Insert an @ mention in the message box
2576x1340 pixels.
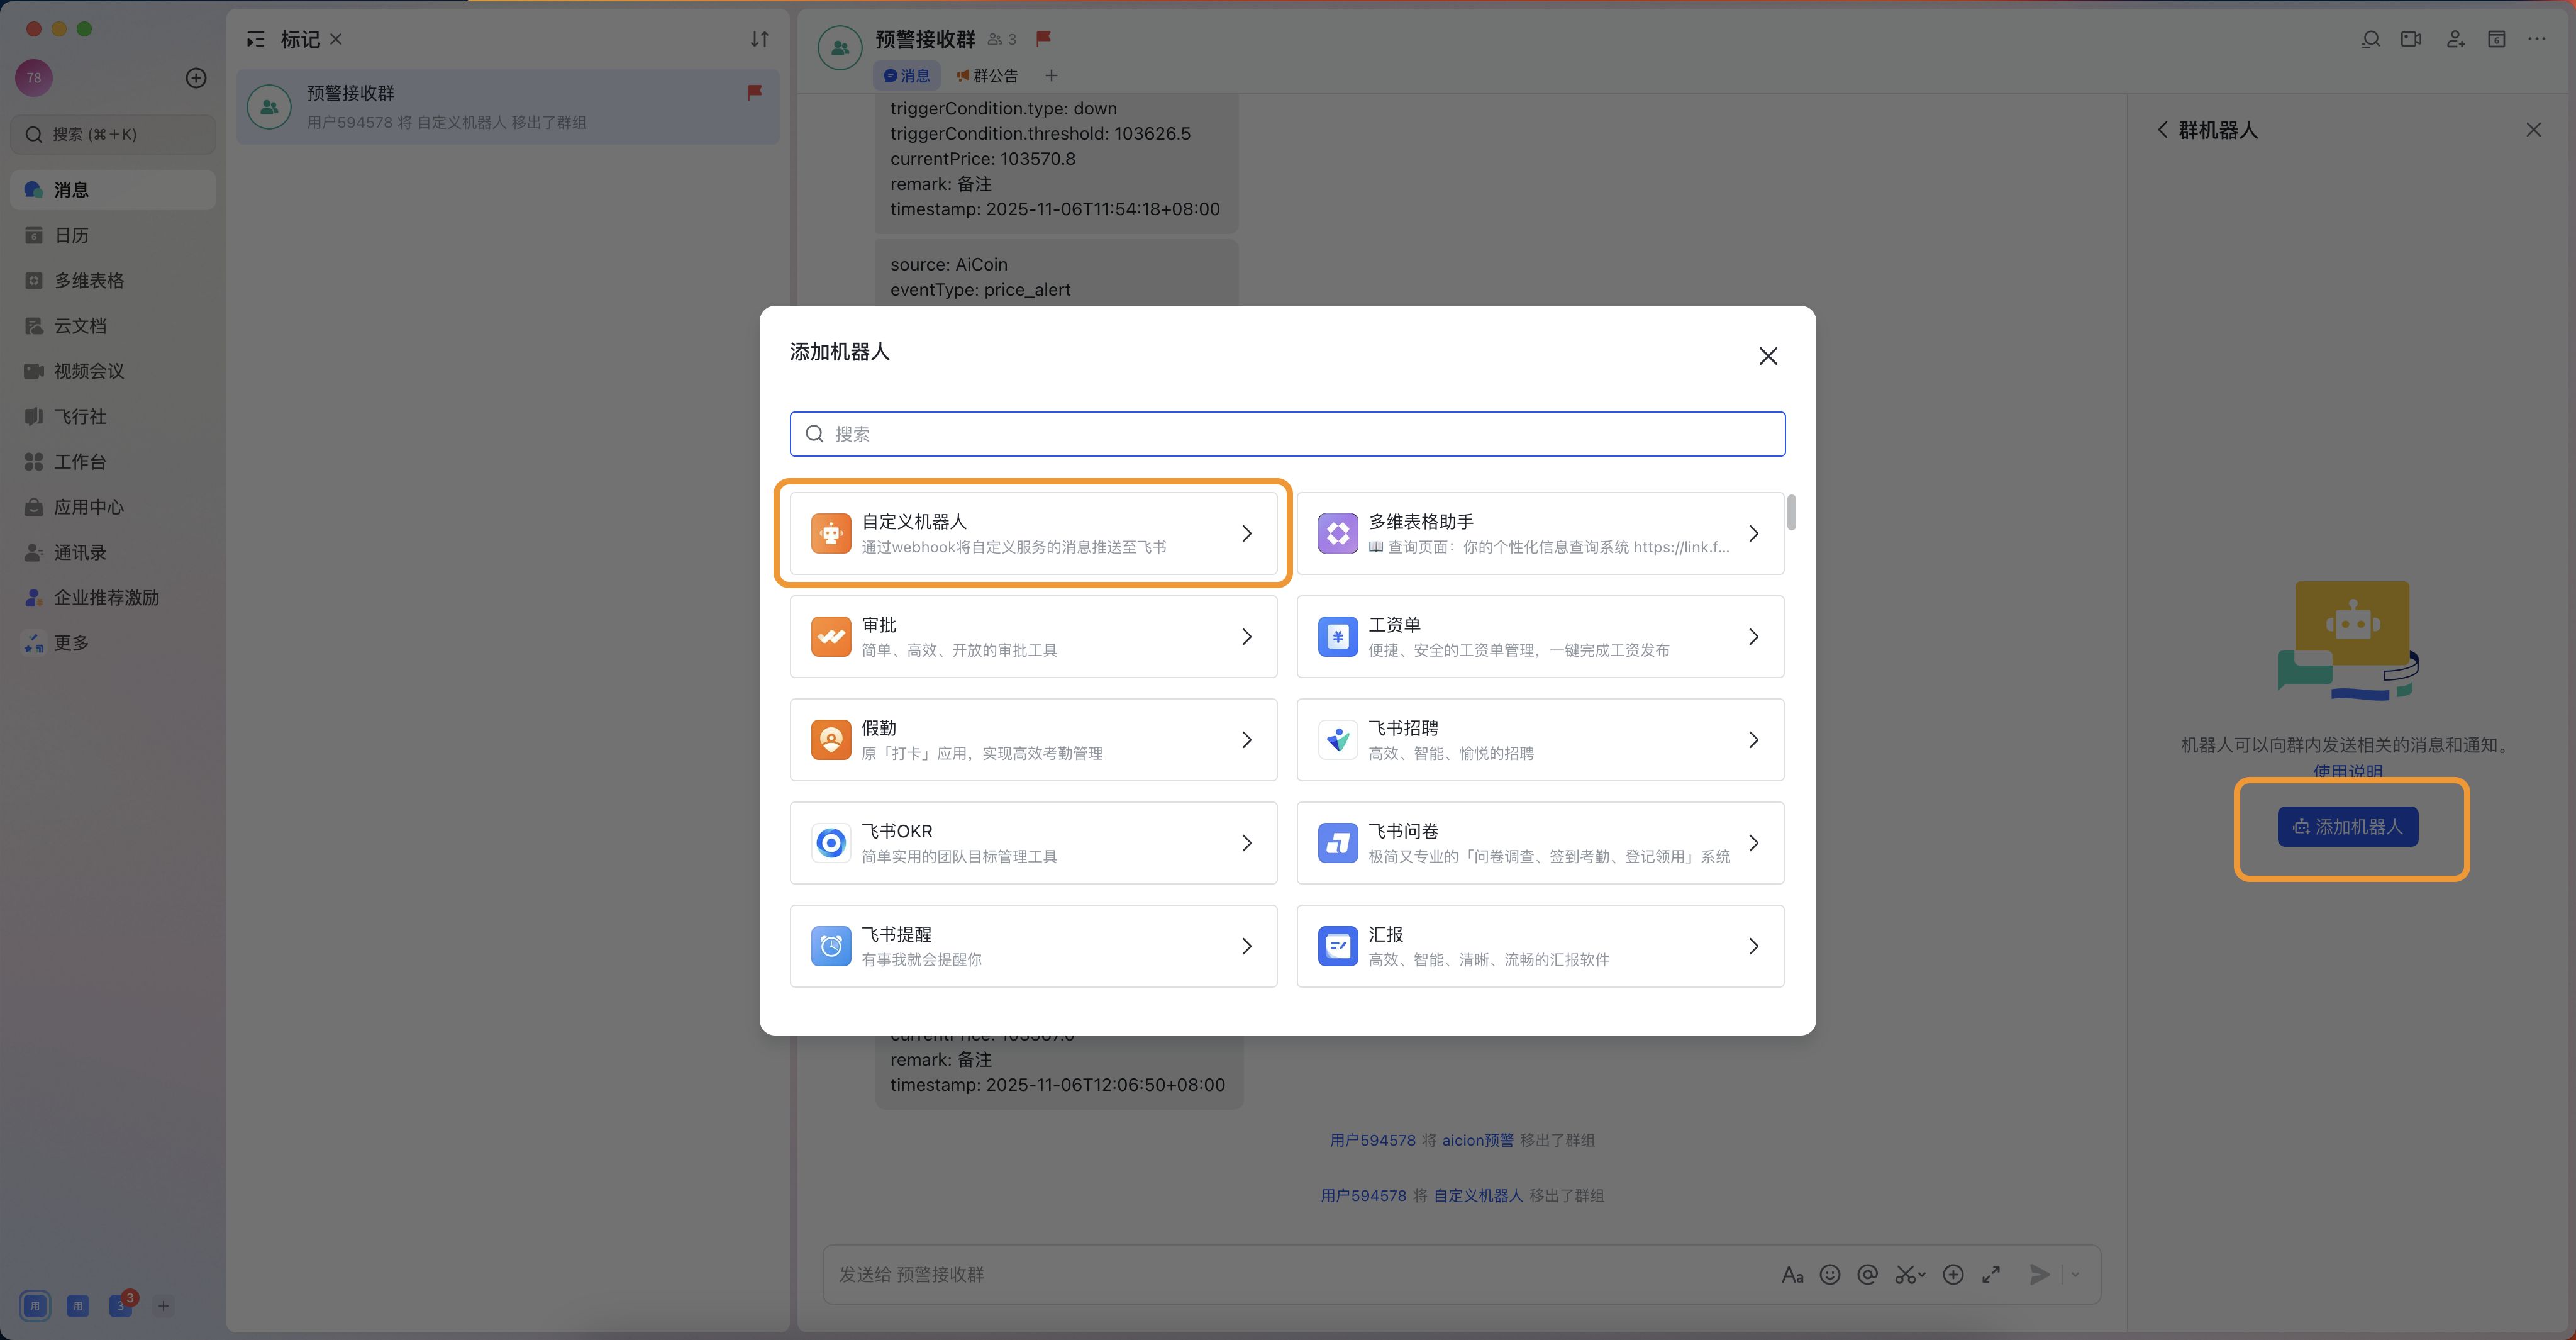click(x=1868, y=1274)
